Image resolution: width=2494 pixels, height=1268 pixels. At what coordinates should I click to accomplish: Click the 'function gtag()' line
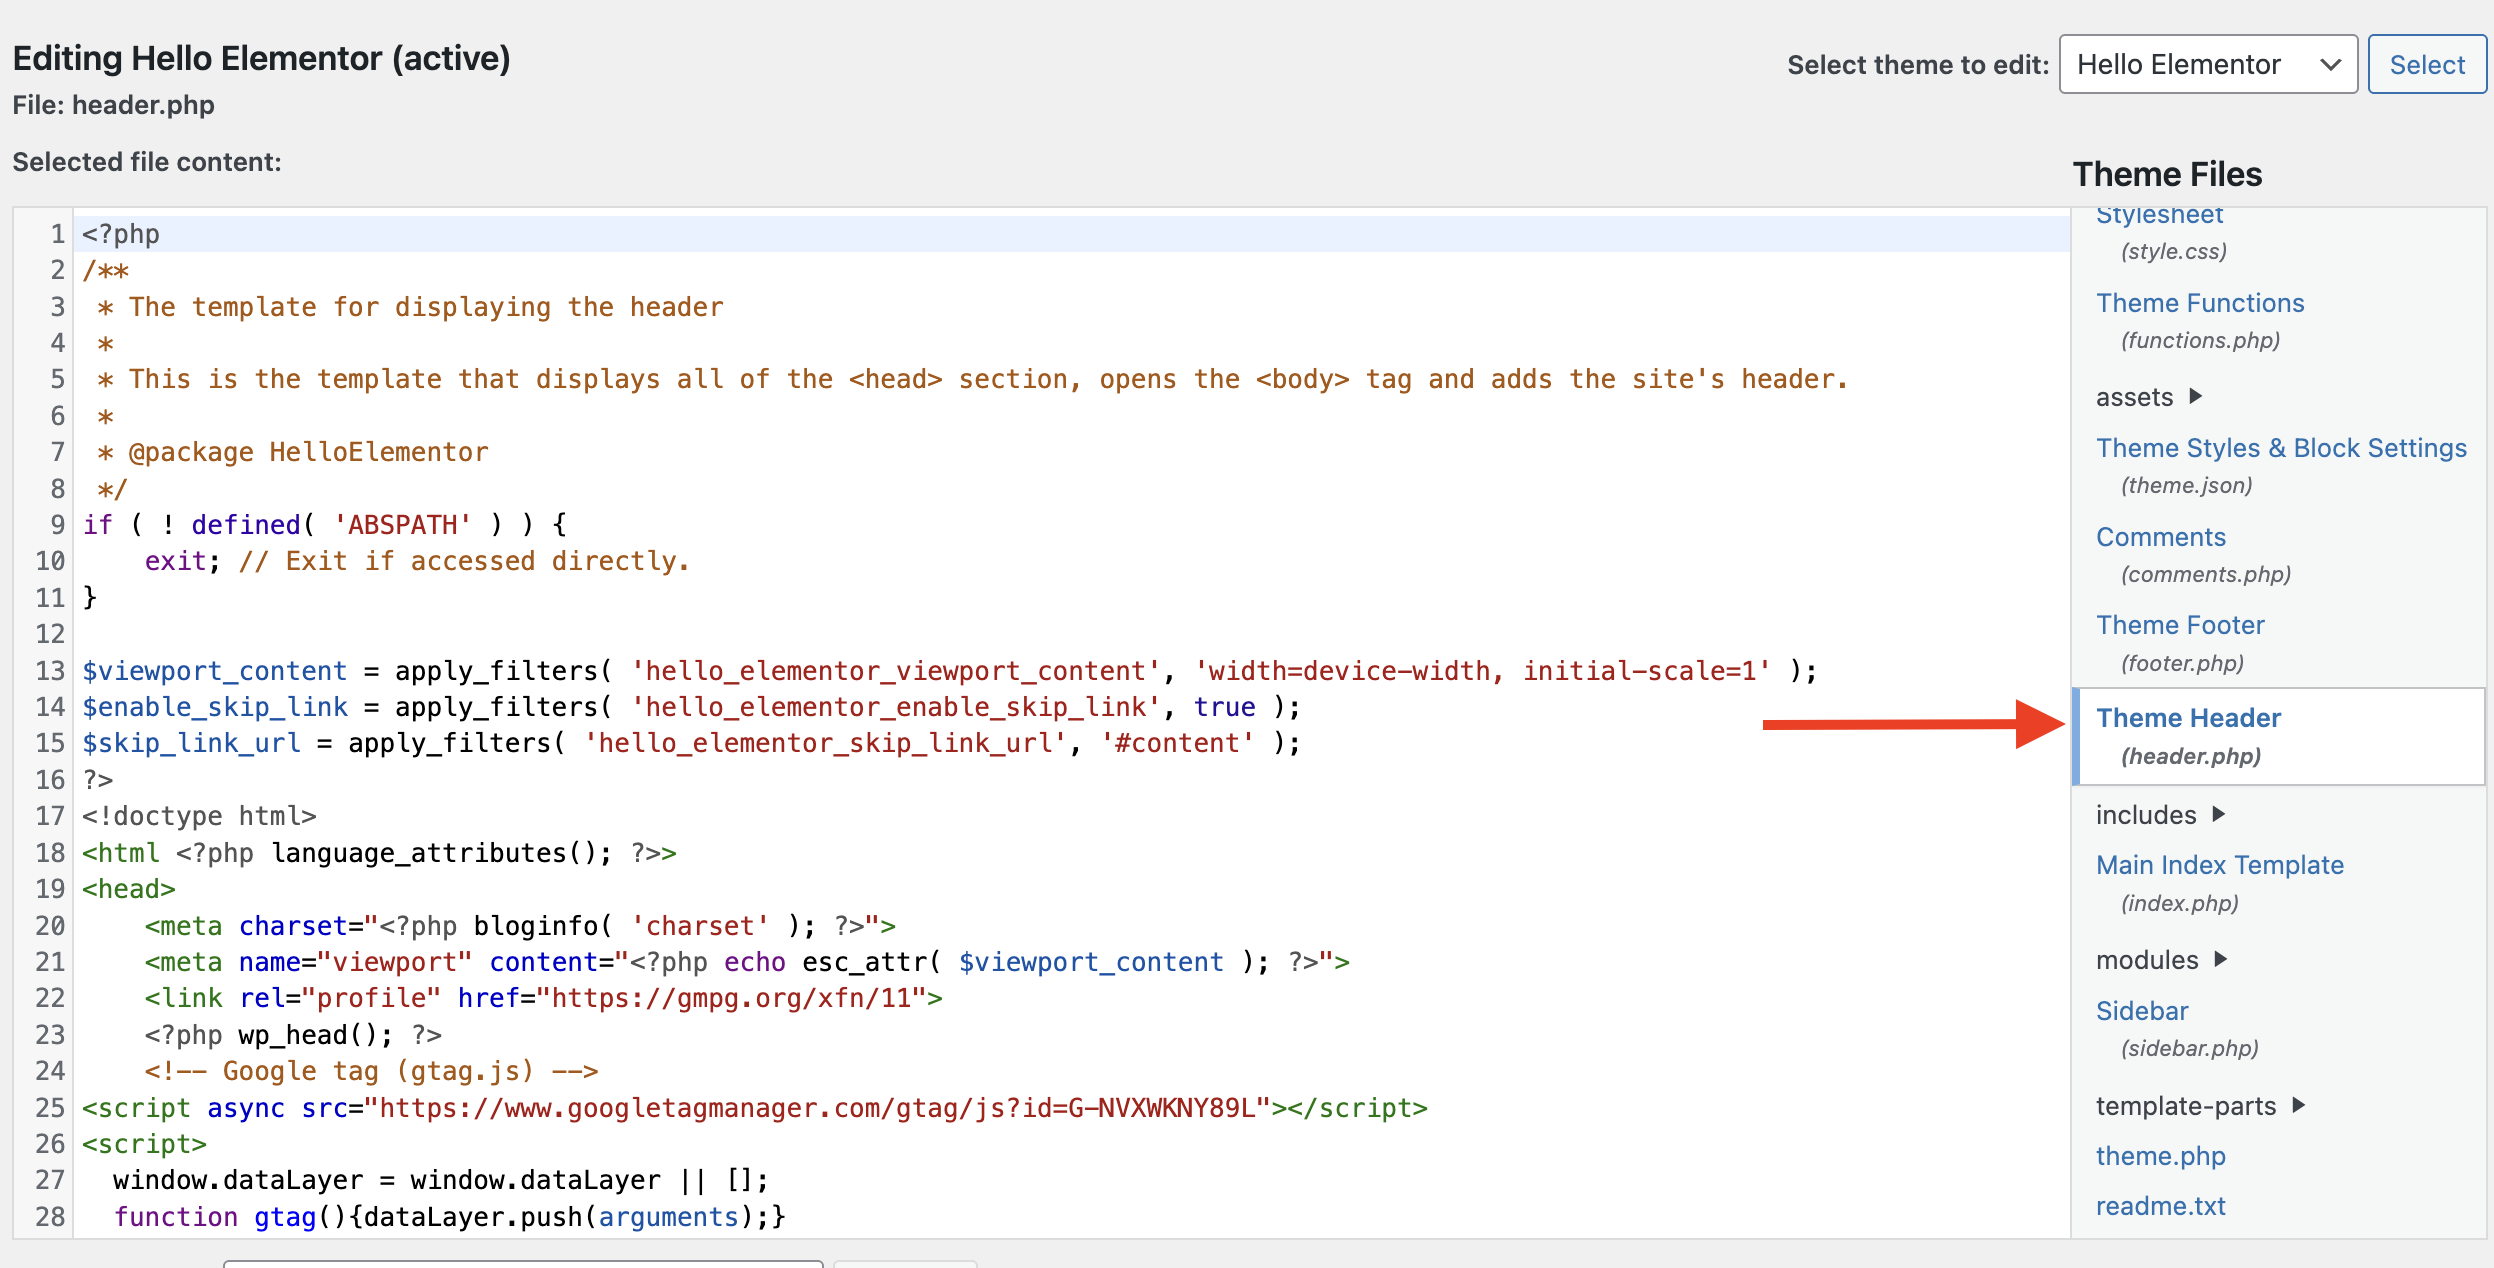click(x=450, y=1217)
